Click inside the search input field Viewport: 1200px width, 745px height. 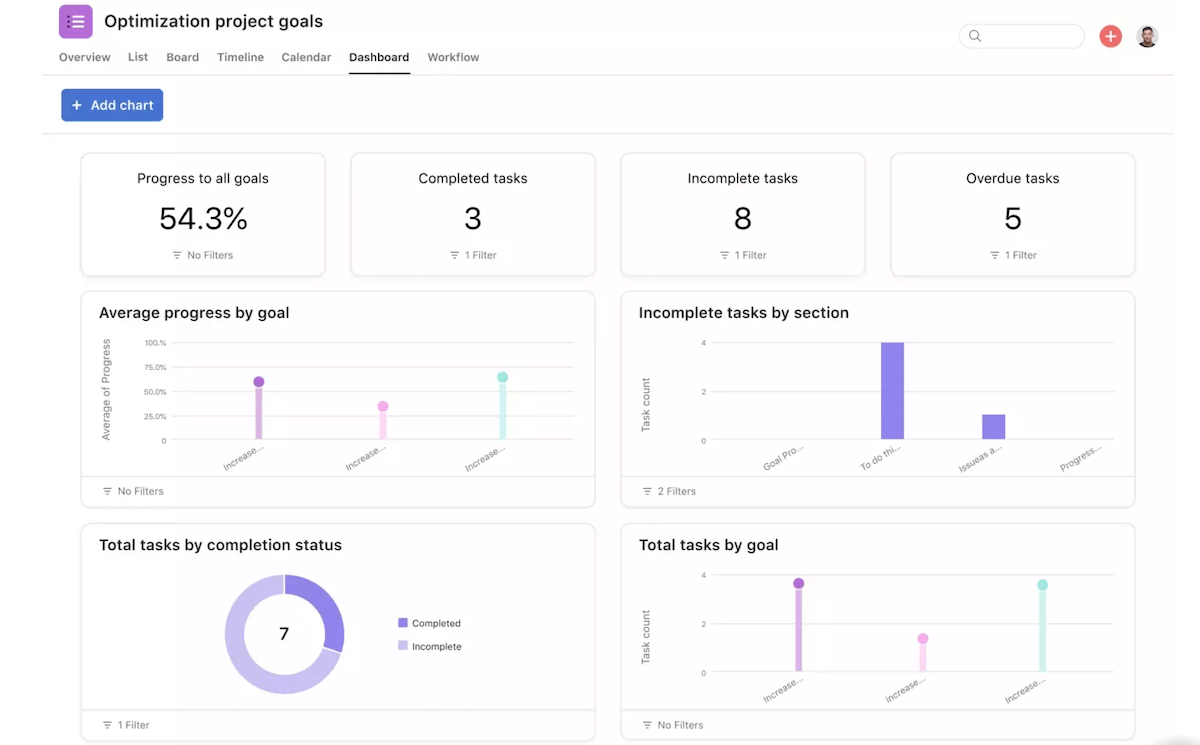pos(1030,36)
